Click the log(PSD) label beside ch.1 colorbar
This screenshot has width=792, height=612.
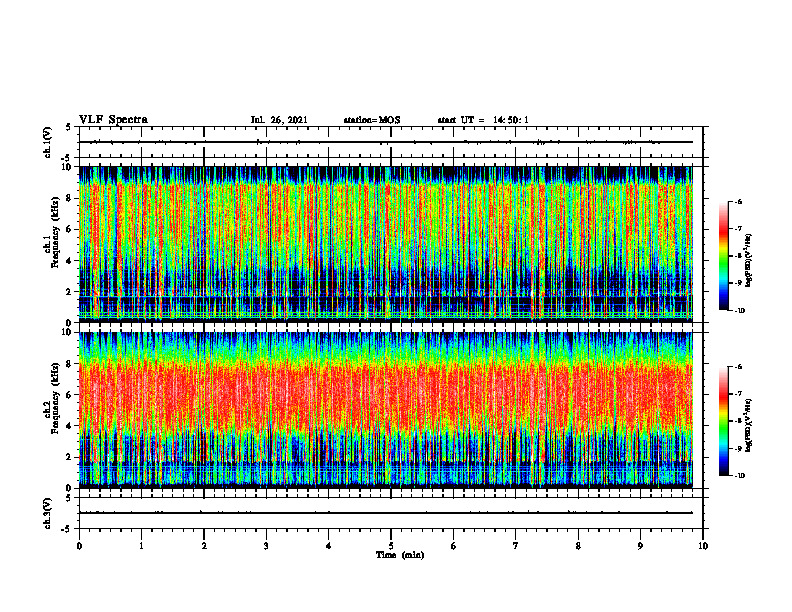click(x=749, y=261)
